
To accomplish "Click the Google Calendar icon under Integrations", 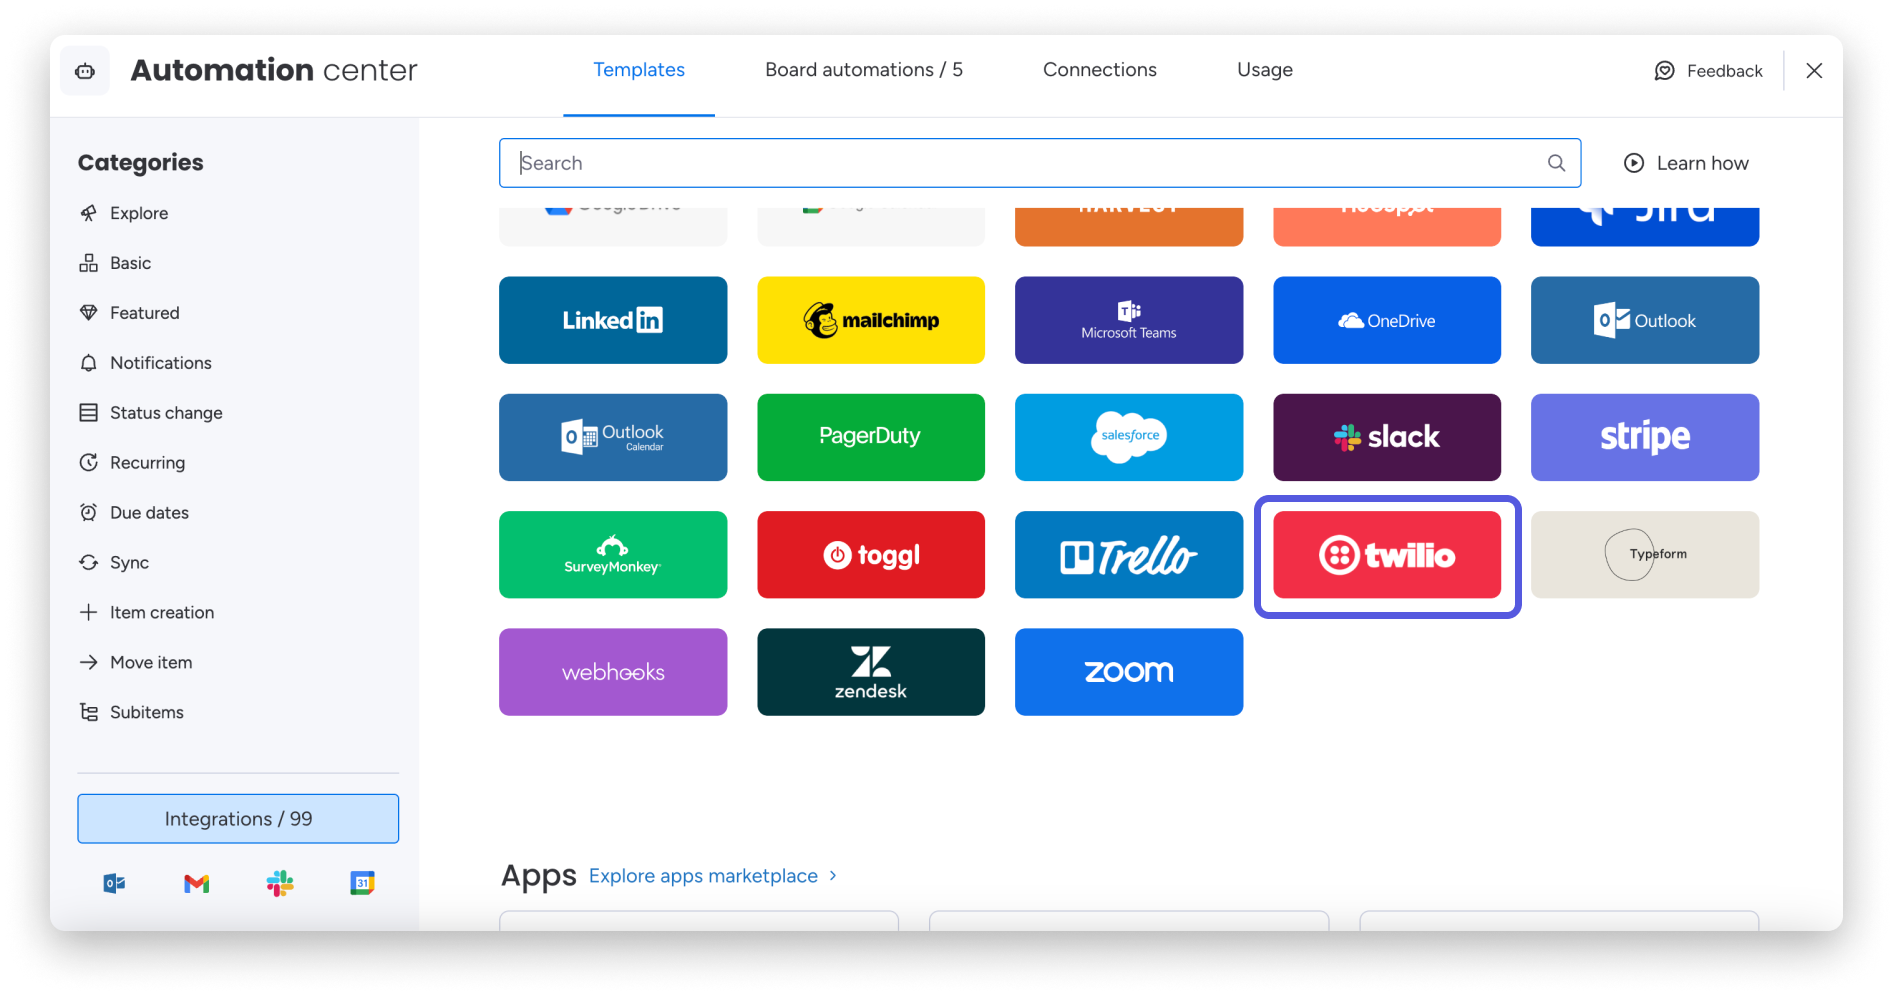I will tap(362, 883).
